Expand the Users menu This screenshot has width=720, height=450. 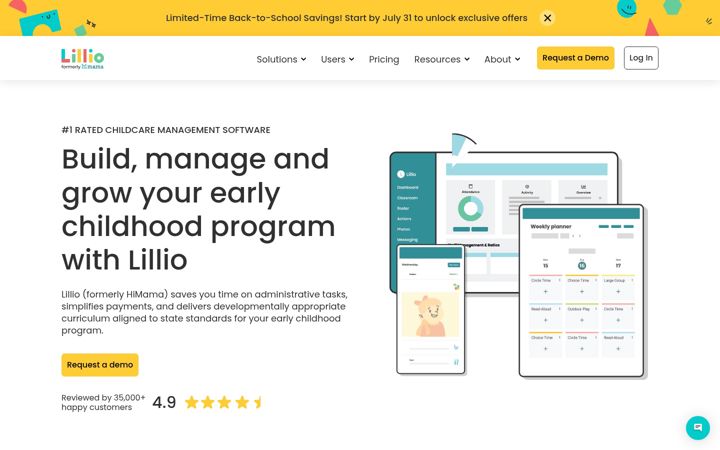tap(338, 59)
